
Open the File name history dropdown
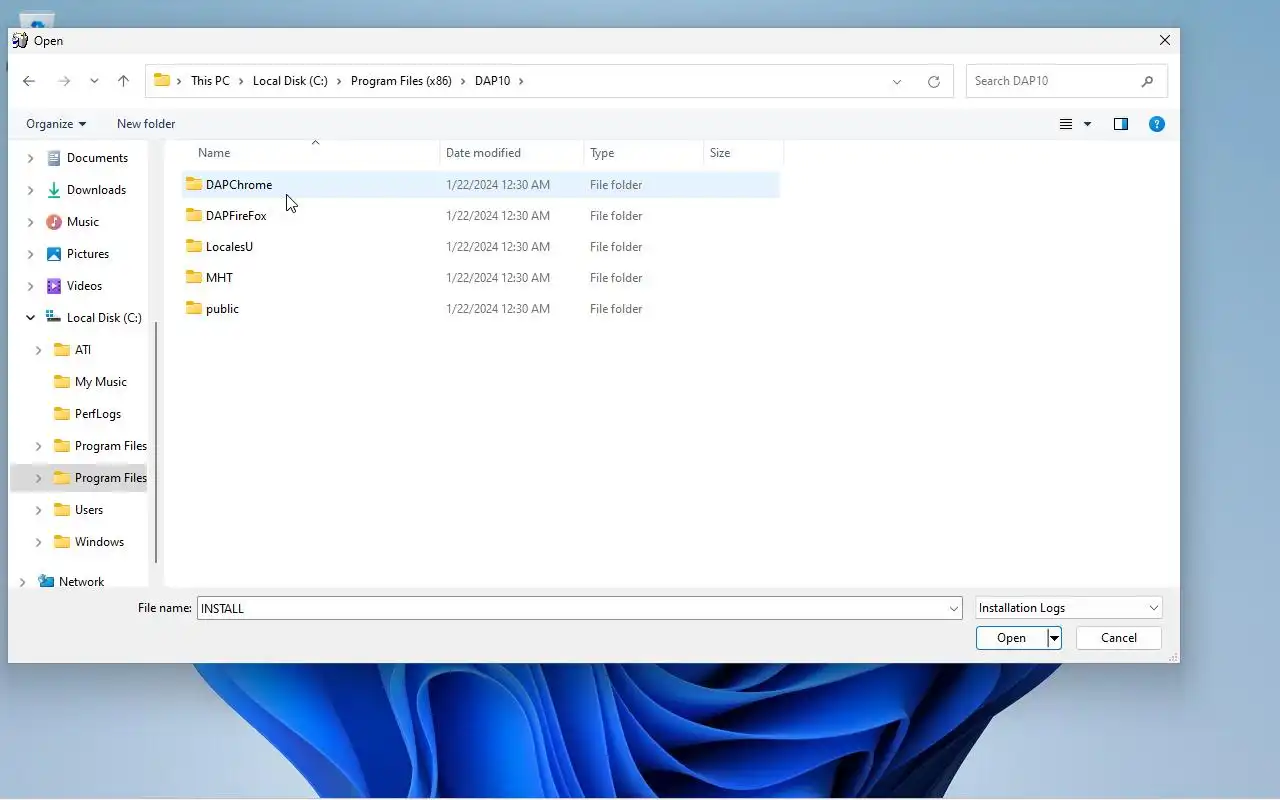(x=954, y=608)
